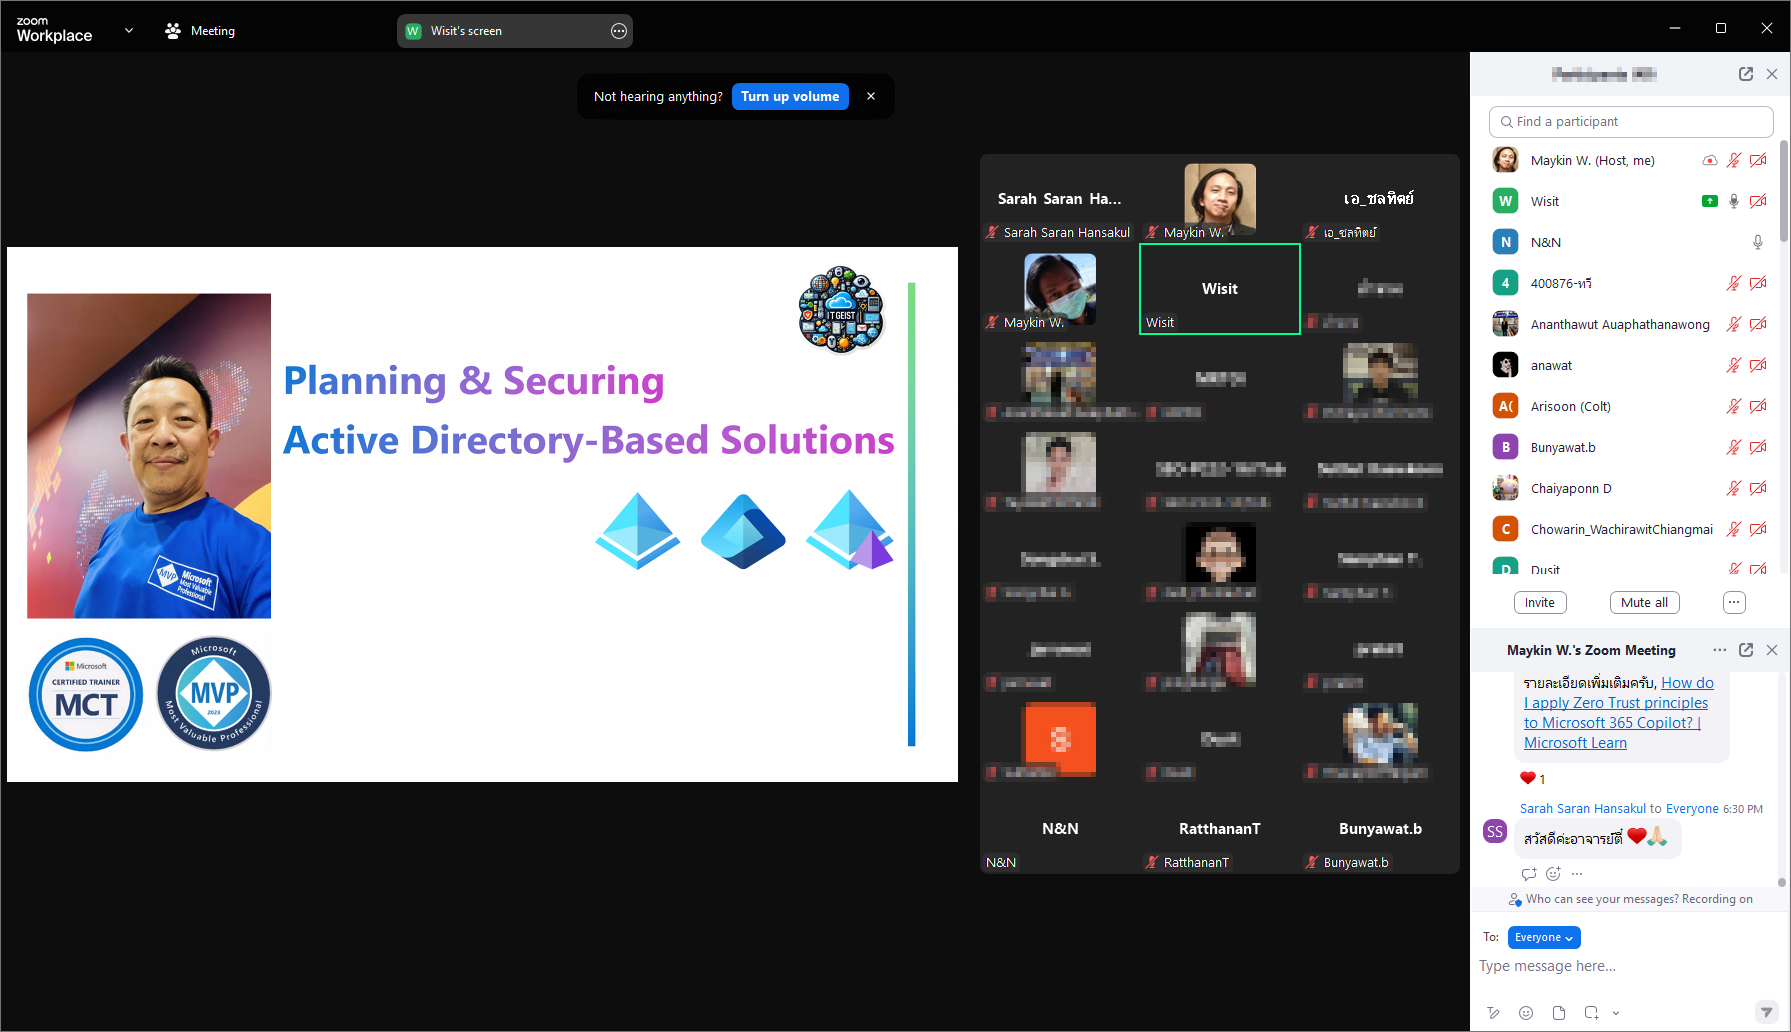
Task: Open more options on Wisit's screen tab
Action: tap(619, 31)
